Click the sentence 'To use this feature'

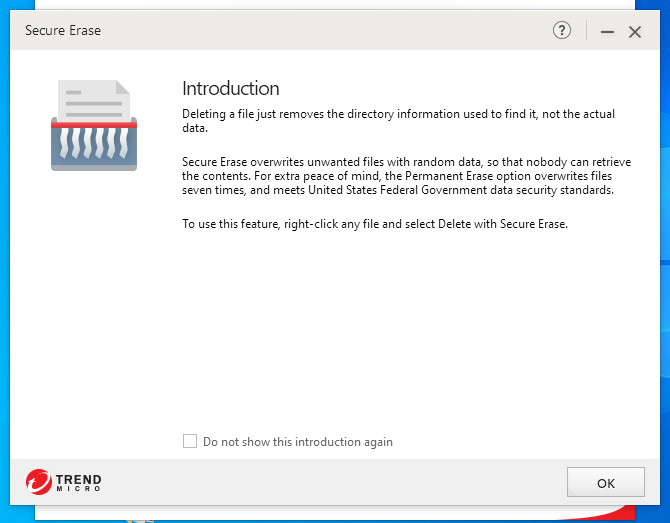(375, 224)
